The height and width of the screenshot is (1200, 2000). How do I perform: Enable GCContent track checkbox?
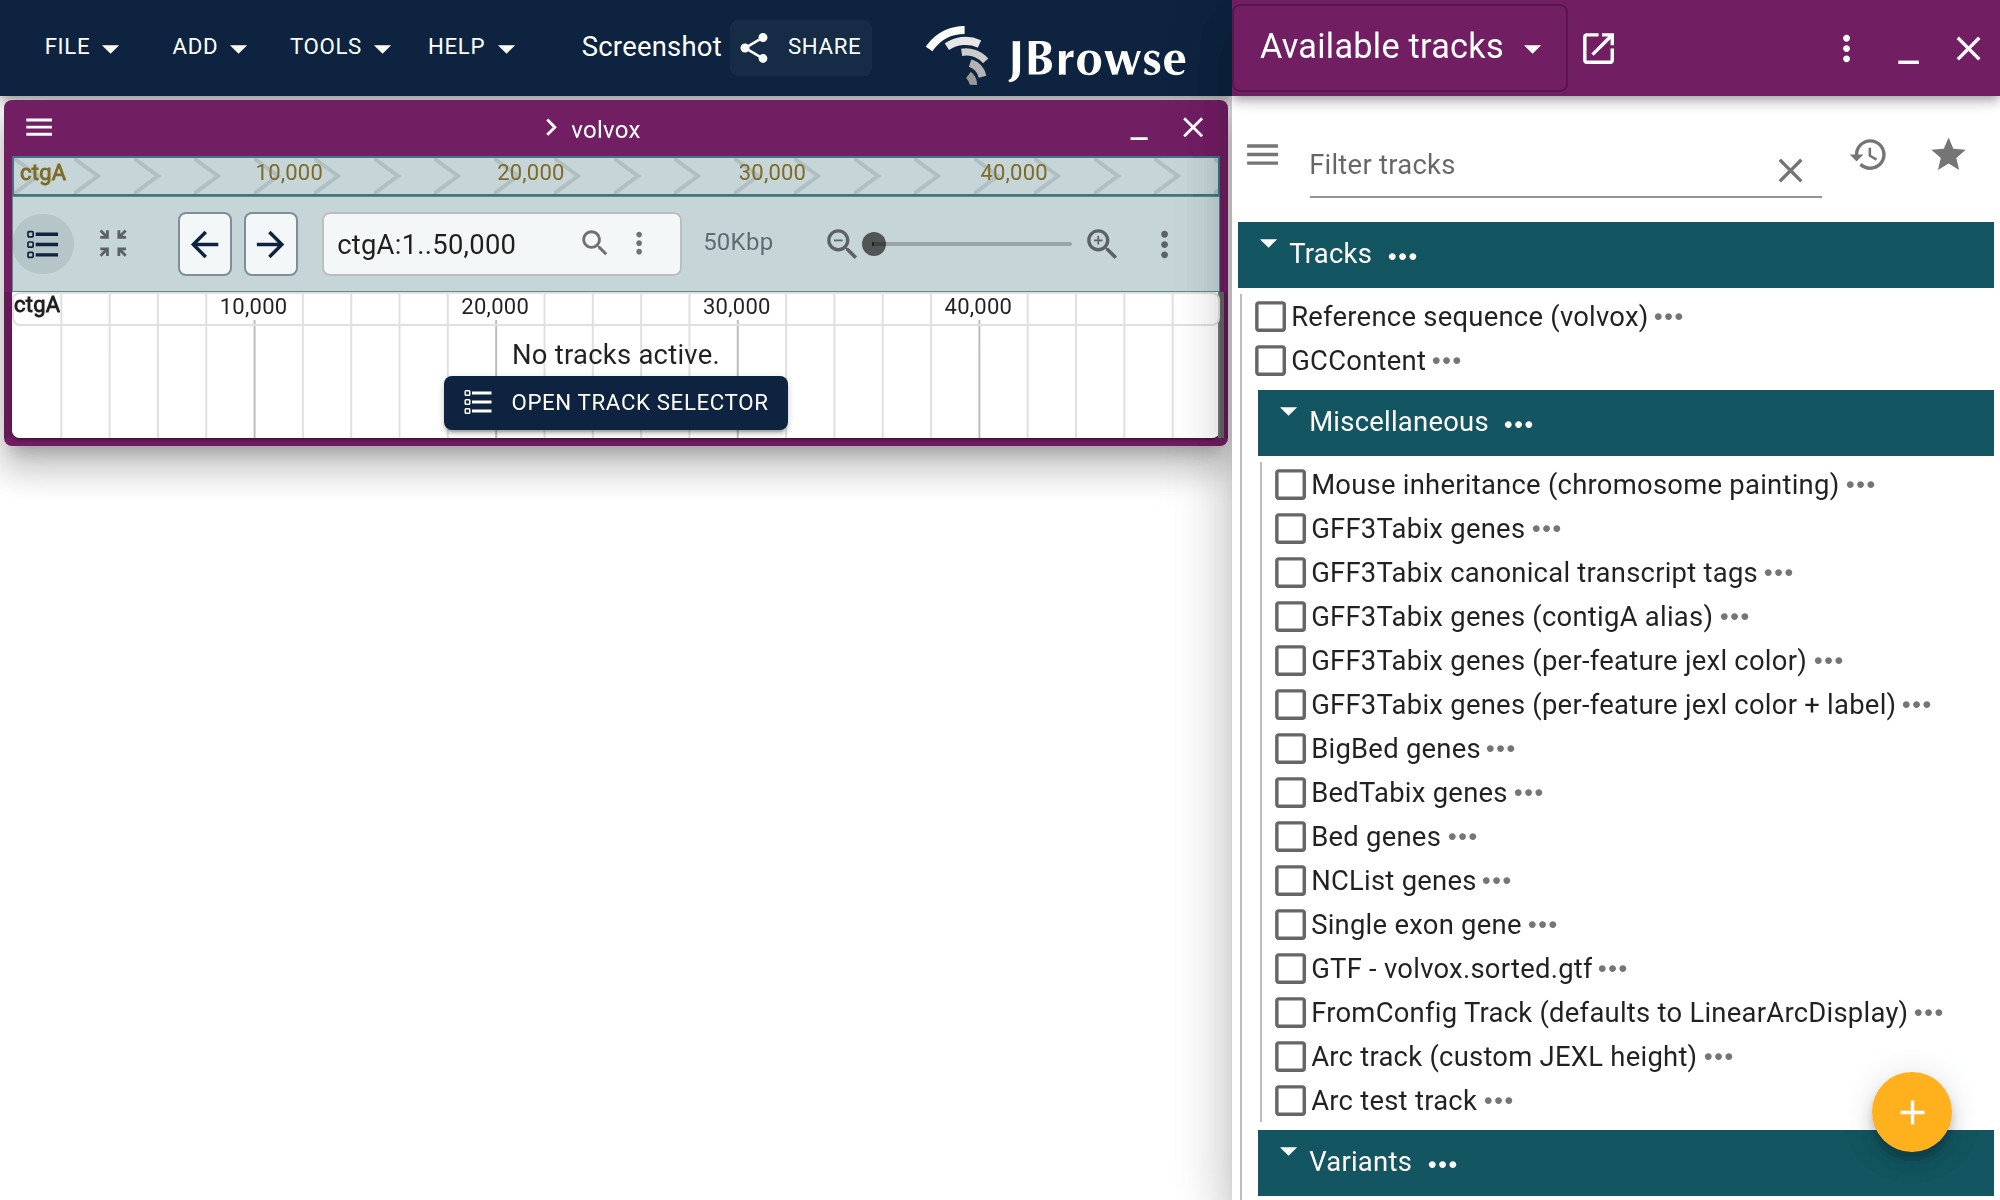click(1270, 361)
